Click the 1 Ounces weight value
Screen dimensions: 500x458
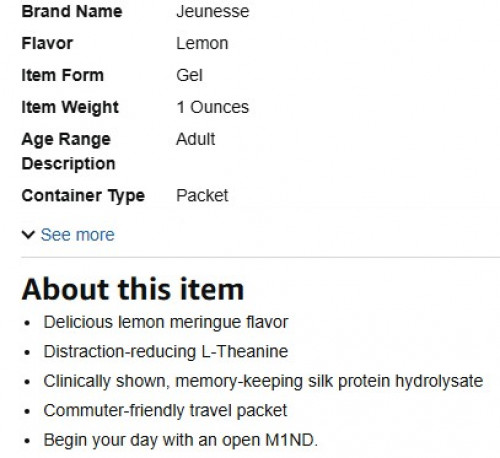[x=213, y=107]
